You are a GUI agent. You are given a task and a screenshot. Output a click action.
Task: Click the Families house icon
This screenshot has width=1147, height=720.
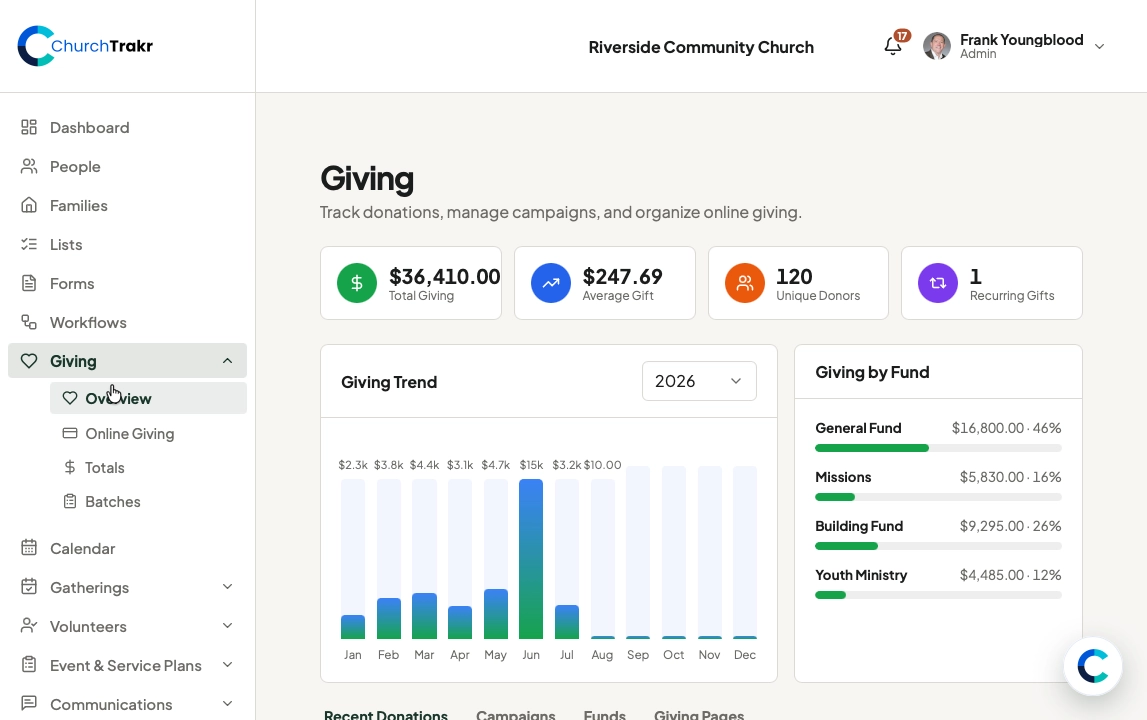[x=29, y=205]
